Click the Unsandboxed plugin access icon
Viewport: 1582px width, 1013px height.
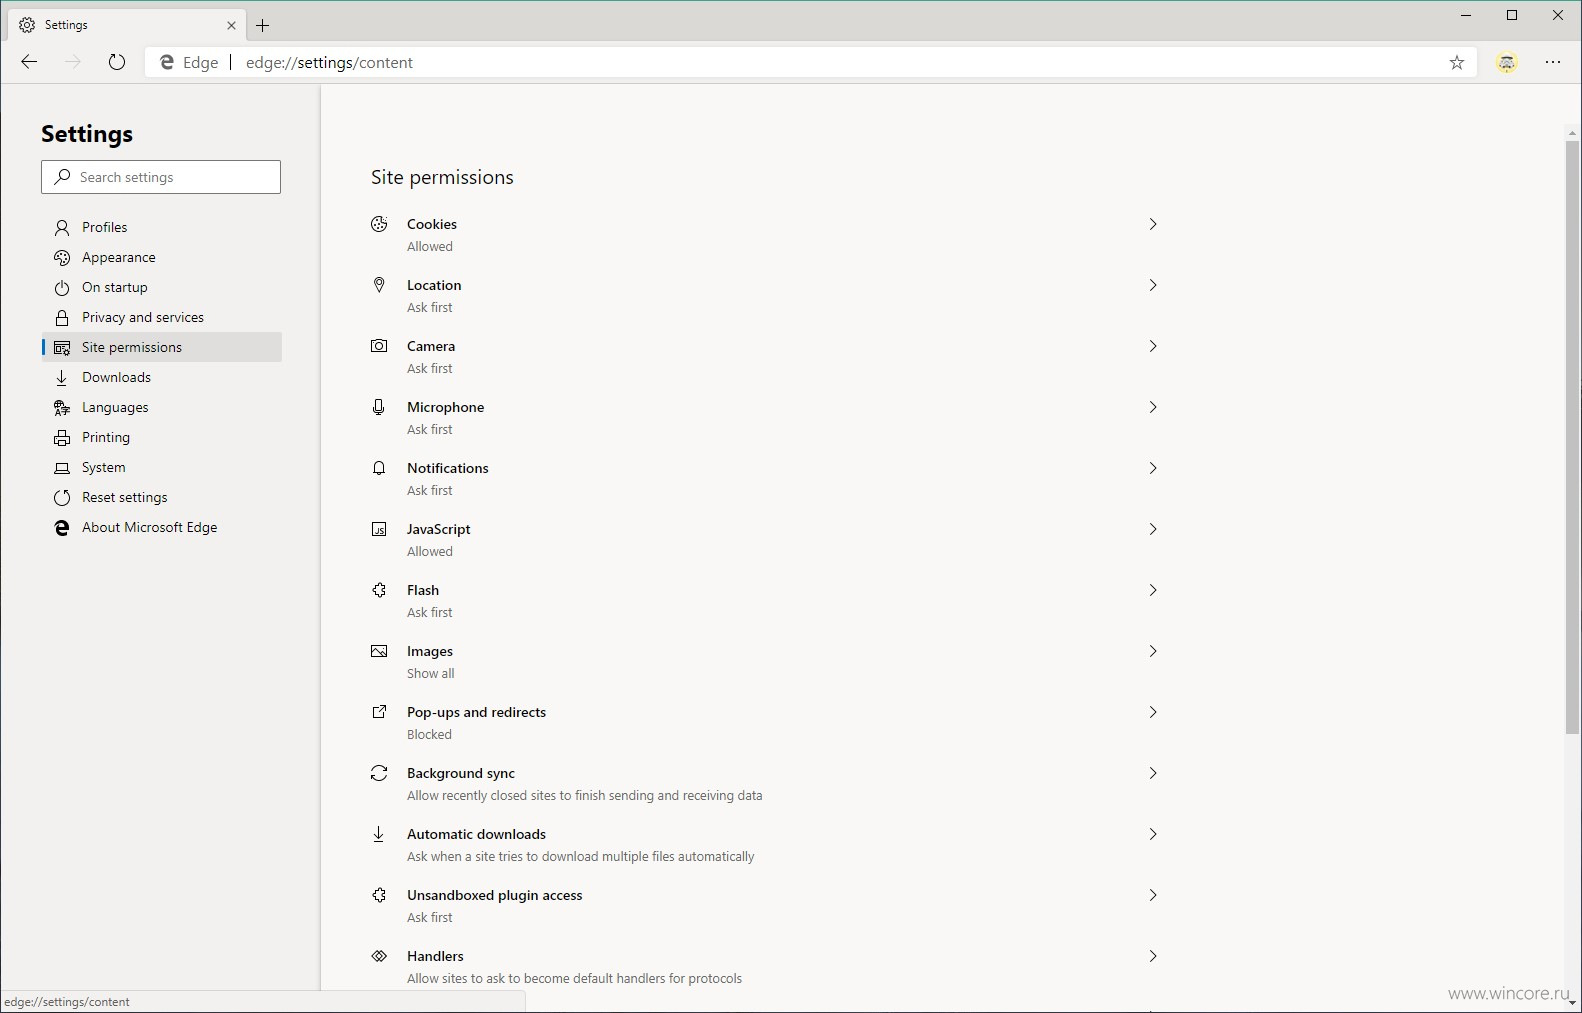pos(379,895)
